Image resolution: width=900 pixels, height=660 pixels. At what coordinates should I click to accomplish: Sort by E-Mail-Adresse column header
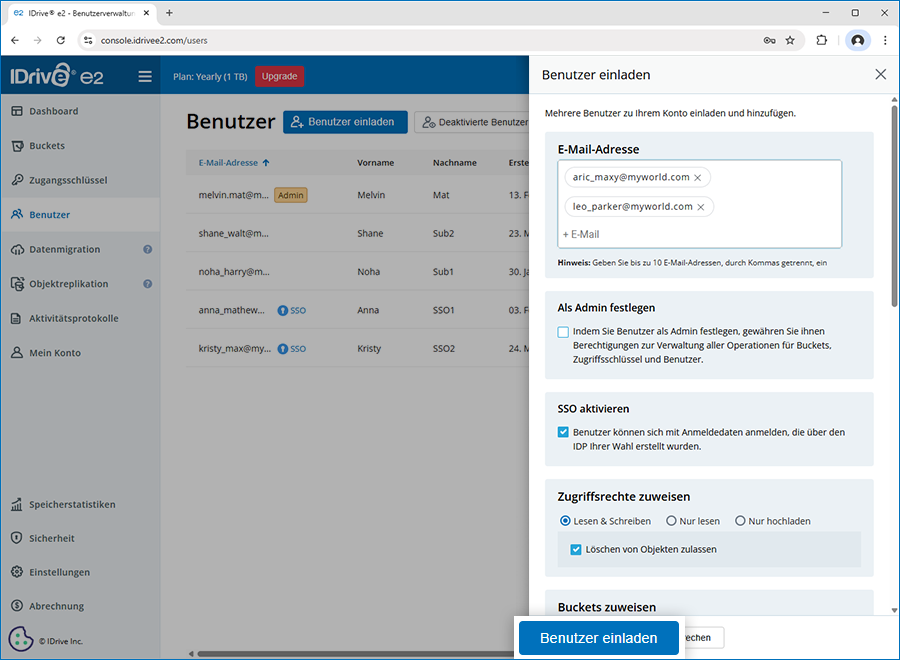click(234, 163)
